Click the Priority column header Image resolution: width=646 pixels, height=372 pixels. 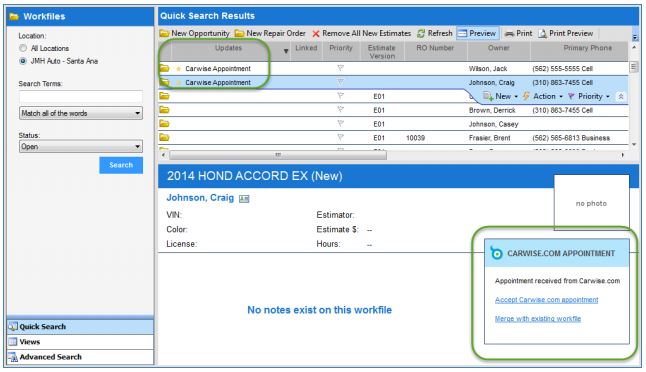tap(341, 48)
